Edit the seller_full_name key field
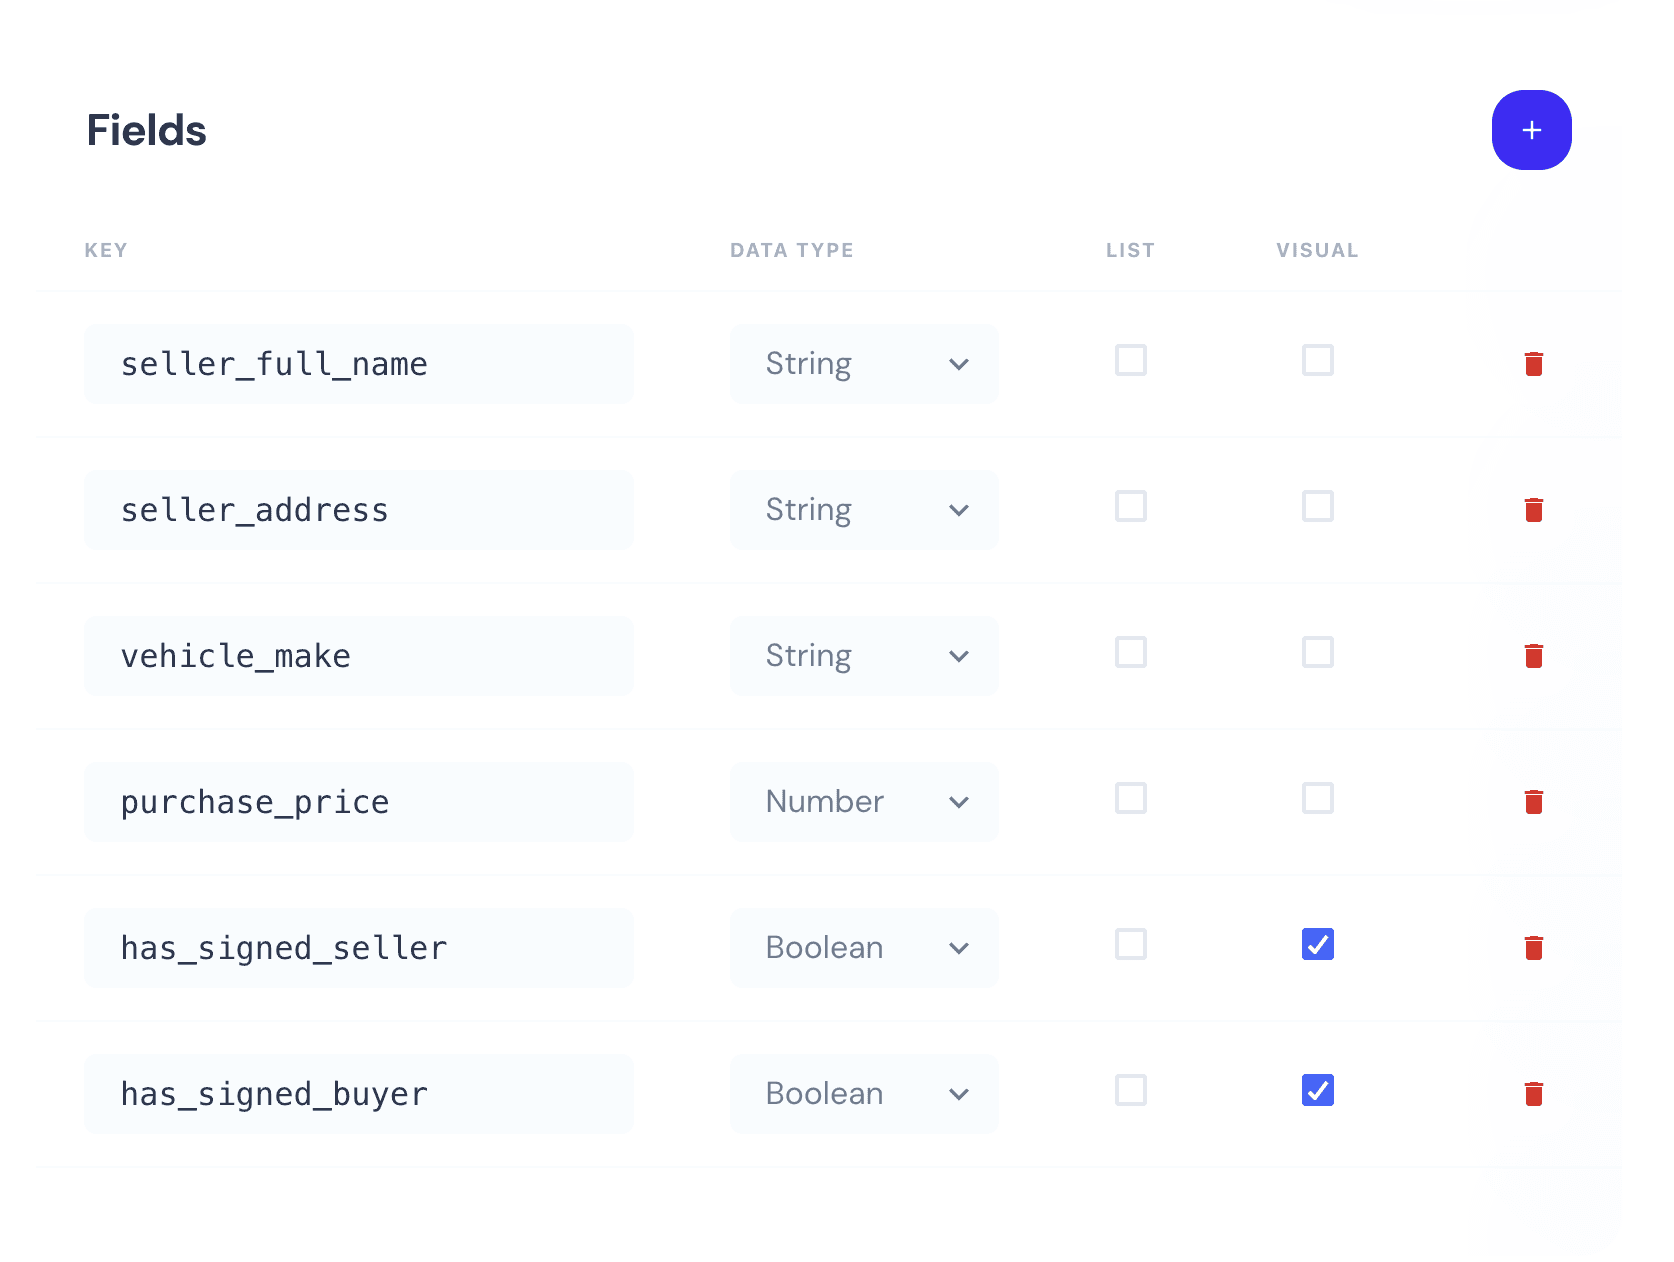Screen dimensions: 1674x1262 point(358,364)
